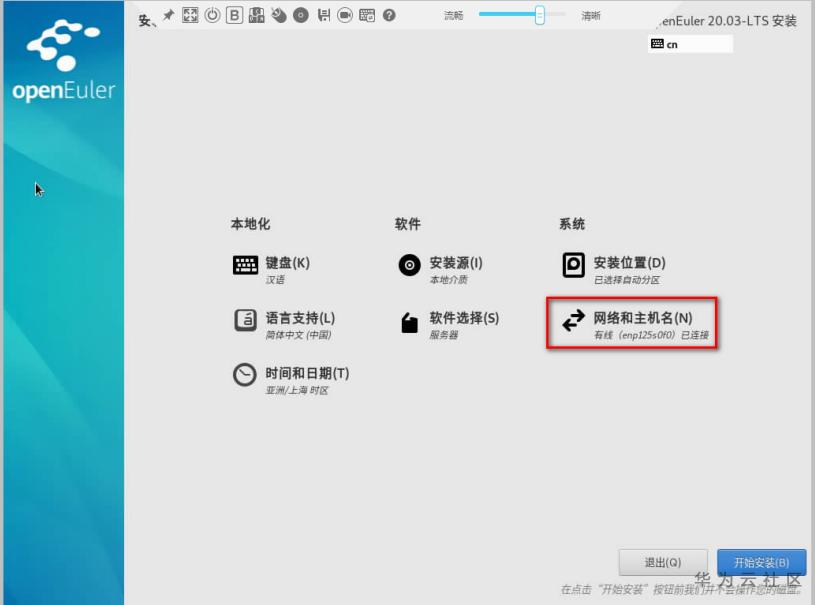
Task: Click the power control icon
Action: click(212, 15)
